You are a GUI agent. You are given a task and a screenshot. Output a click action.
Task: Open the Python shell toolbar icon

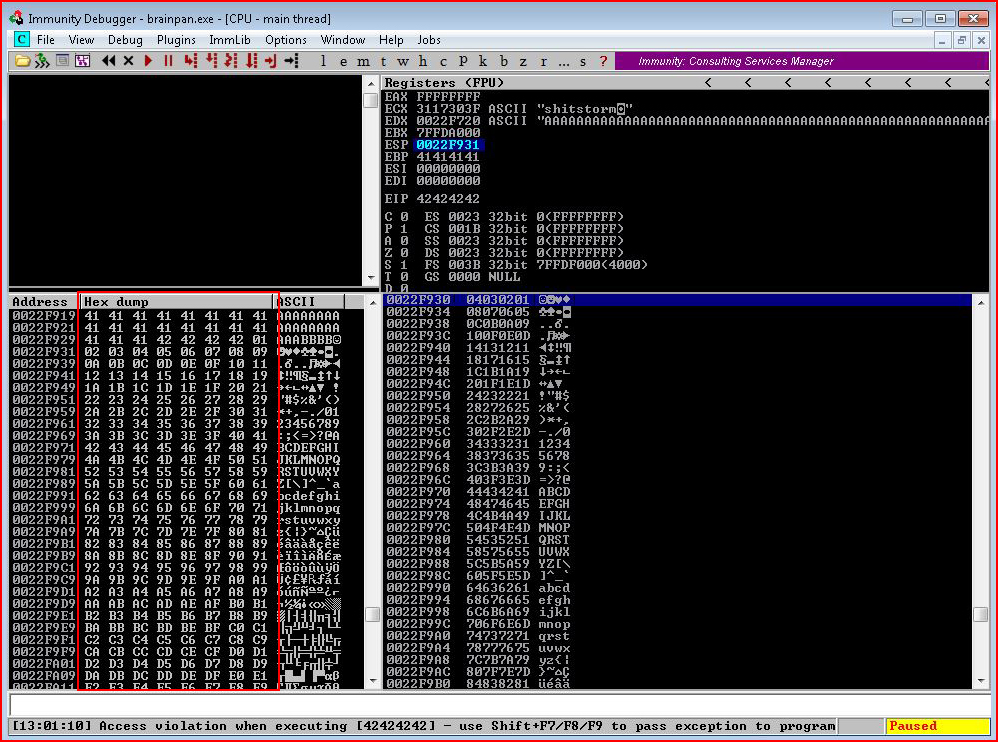point(42,61)
